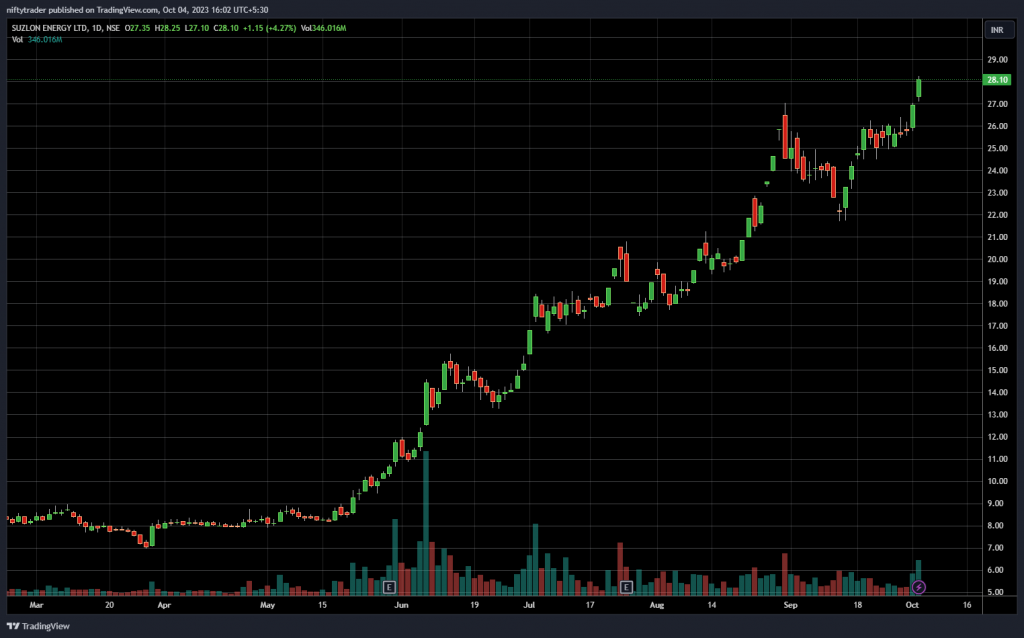Image resolution: width=1024 pixels, height=638 pixels.
Task: Click the purple lightning event icon
Action: (918, 587)
